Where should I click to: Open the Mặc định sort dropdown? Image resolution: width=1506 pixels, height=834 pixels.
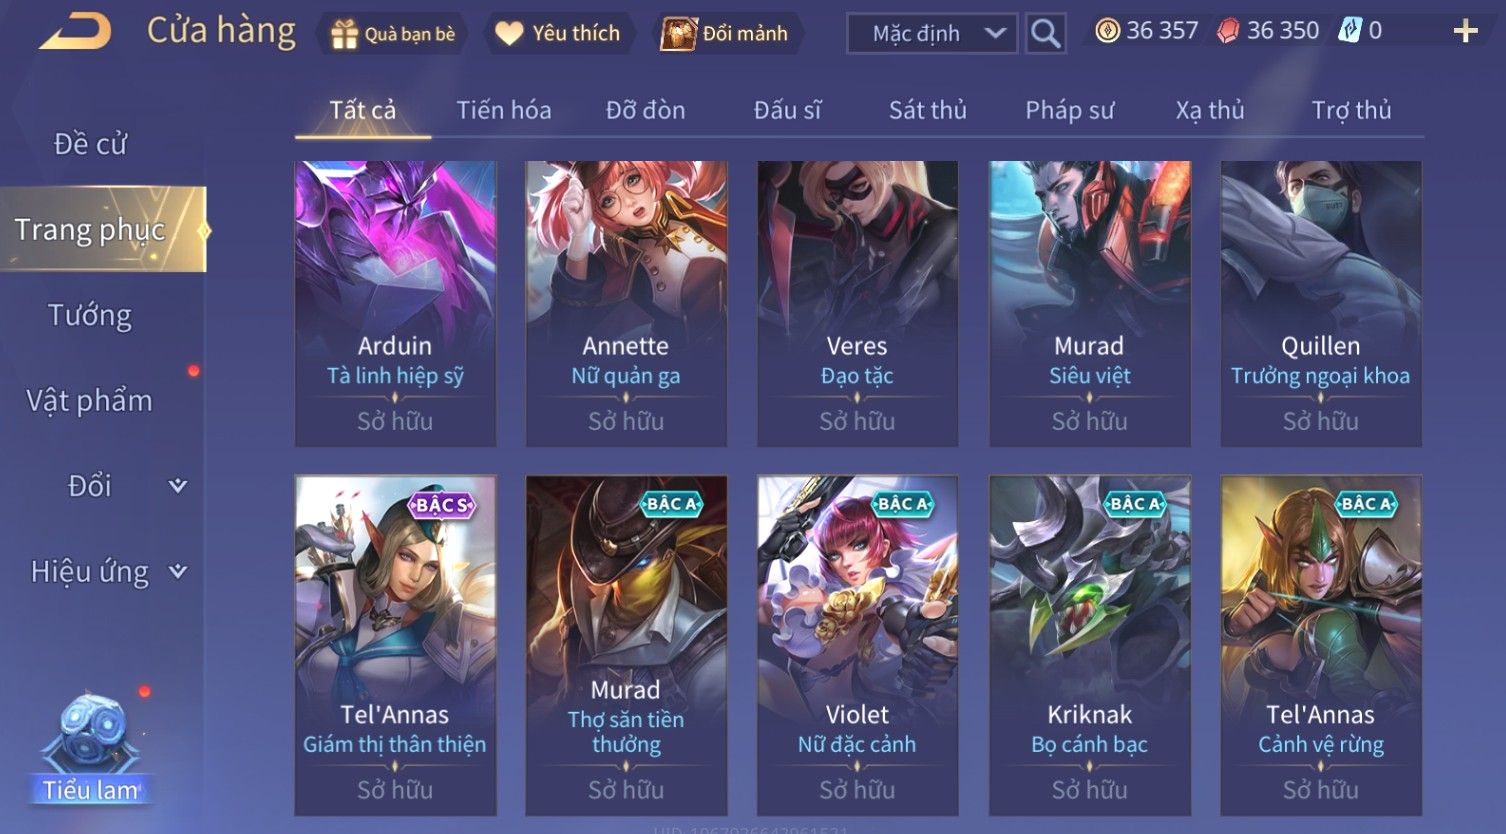click(x=932, y=33)
